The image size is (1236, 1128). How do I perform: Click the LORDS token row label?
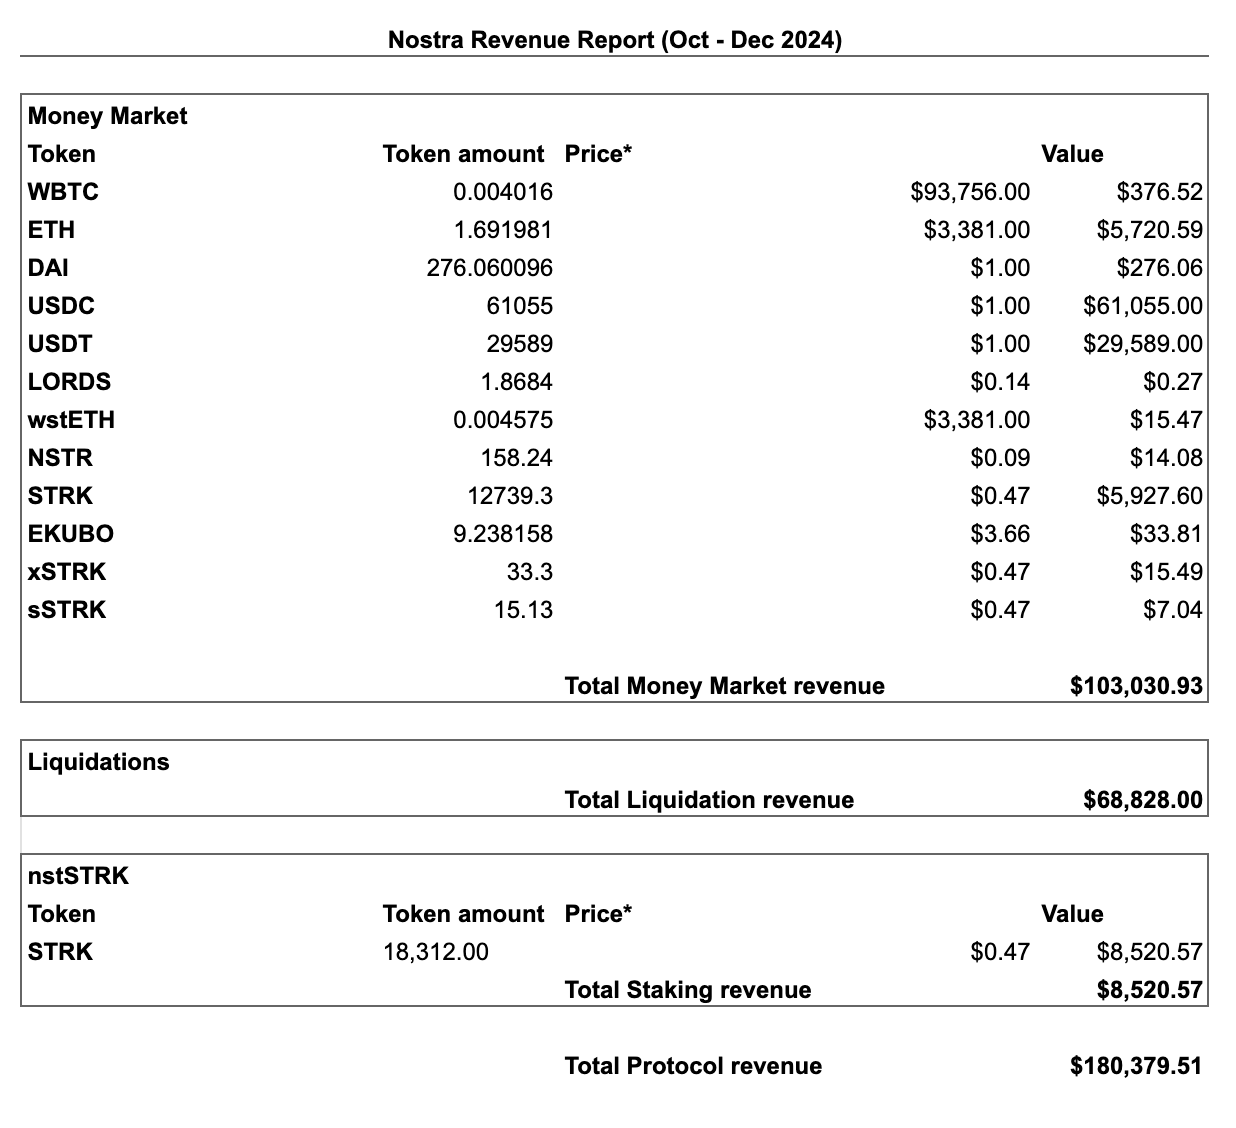(x=69, y=382)
